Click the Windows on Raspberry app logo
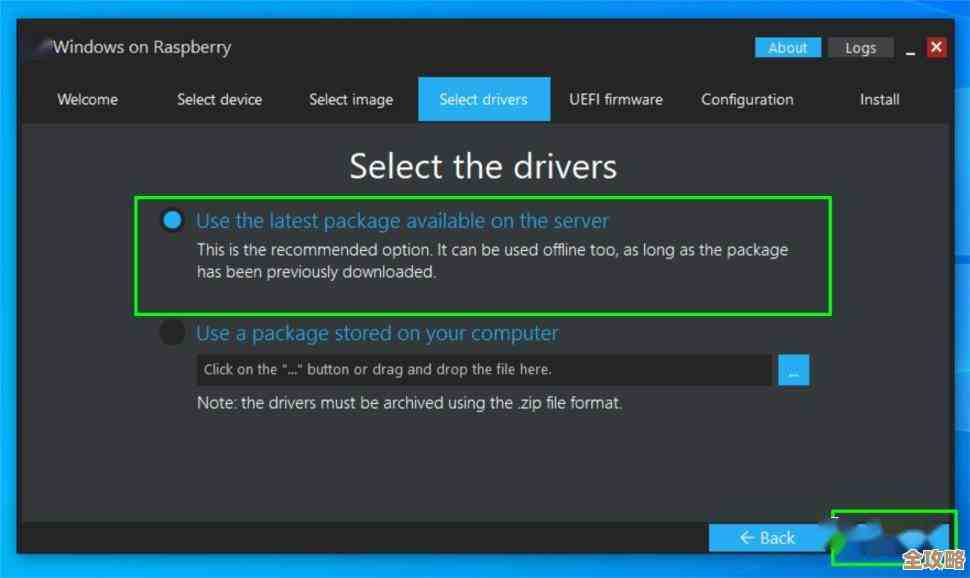The image size is (970, 578). click(x=38, y=46)
